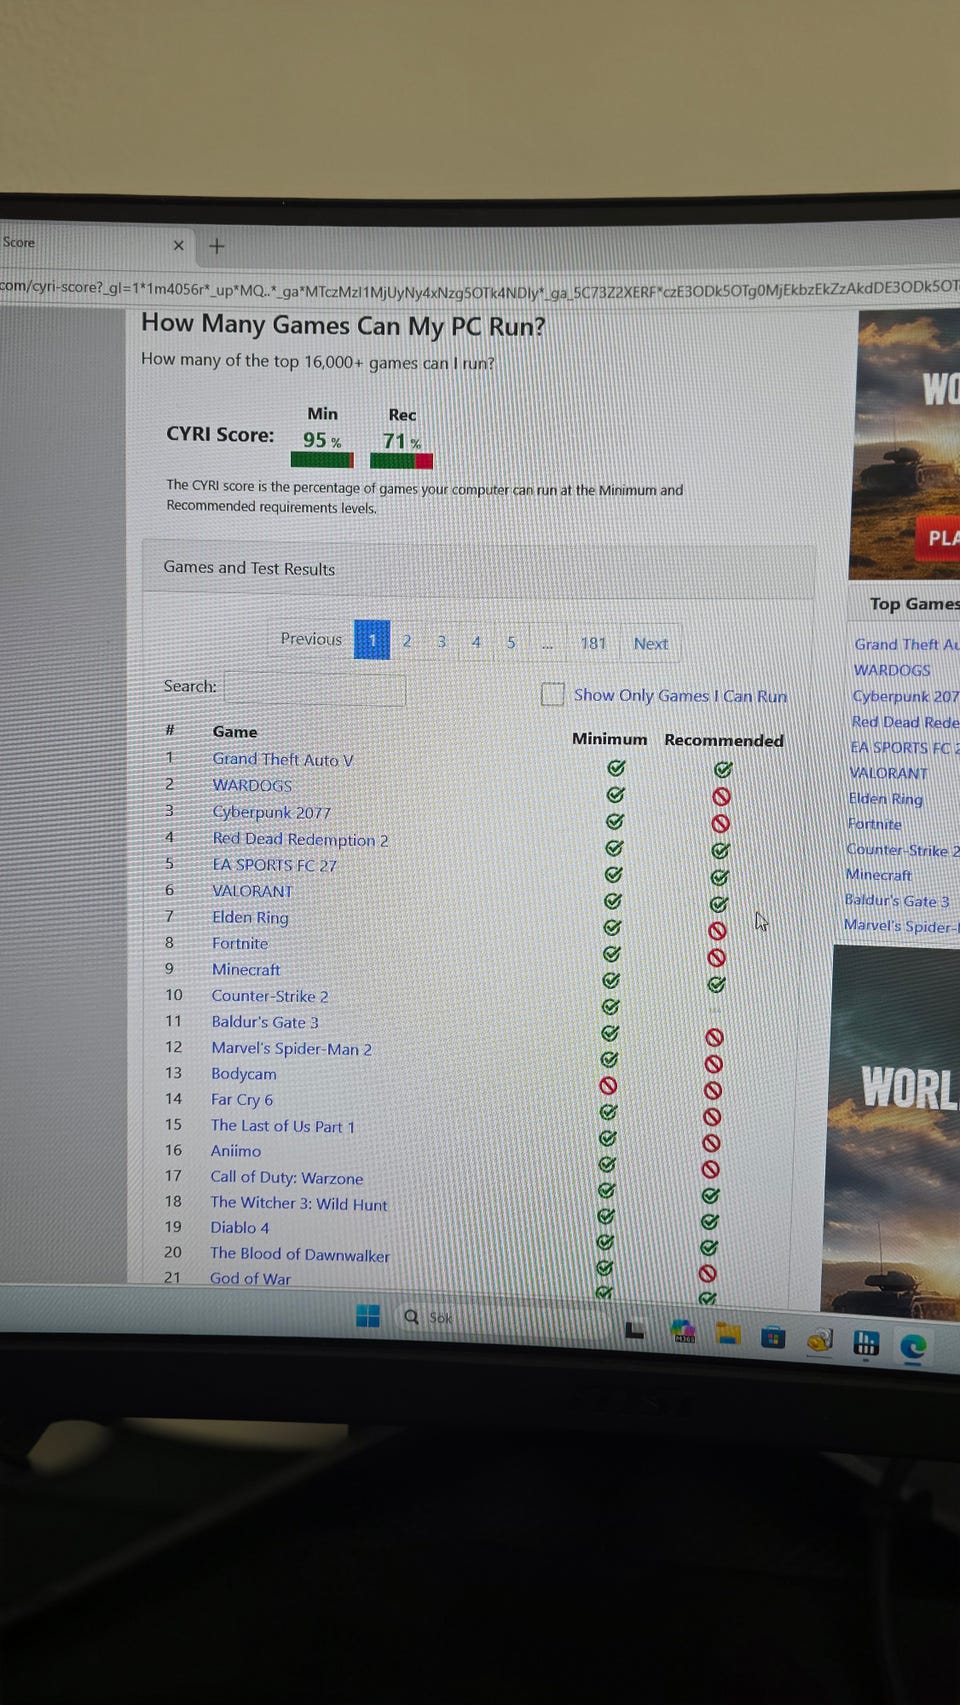
Task: Open The Last of Us Part 1 link
Action: [x=283, y=1126]
